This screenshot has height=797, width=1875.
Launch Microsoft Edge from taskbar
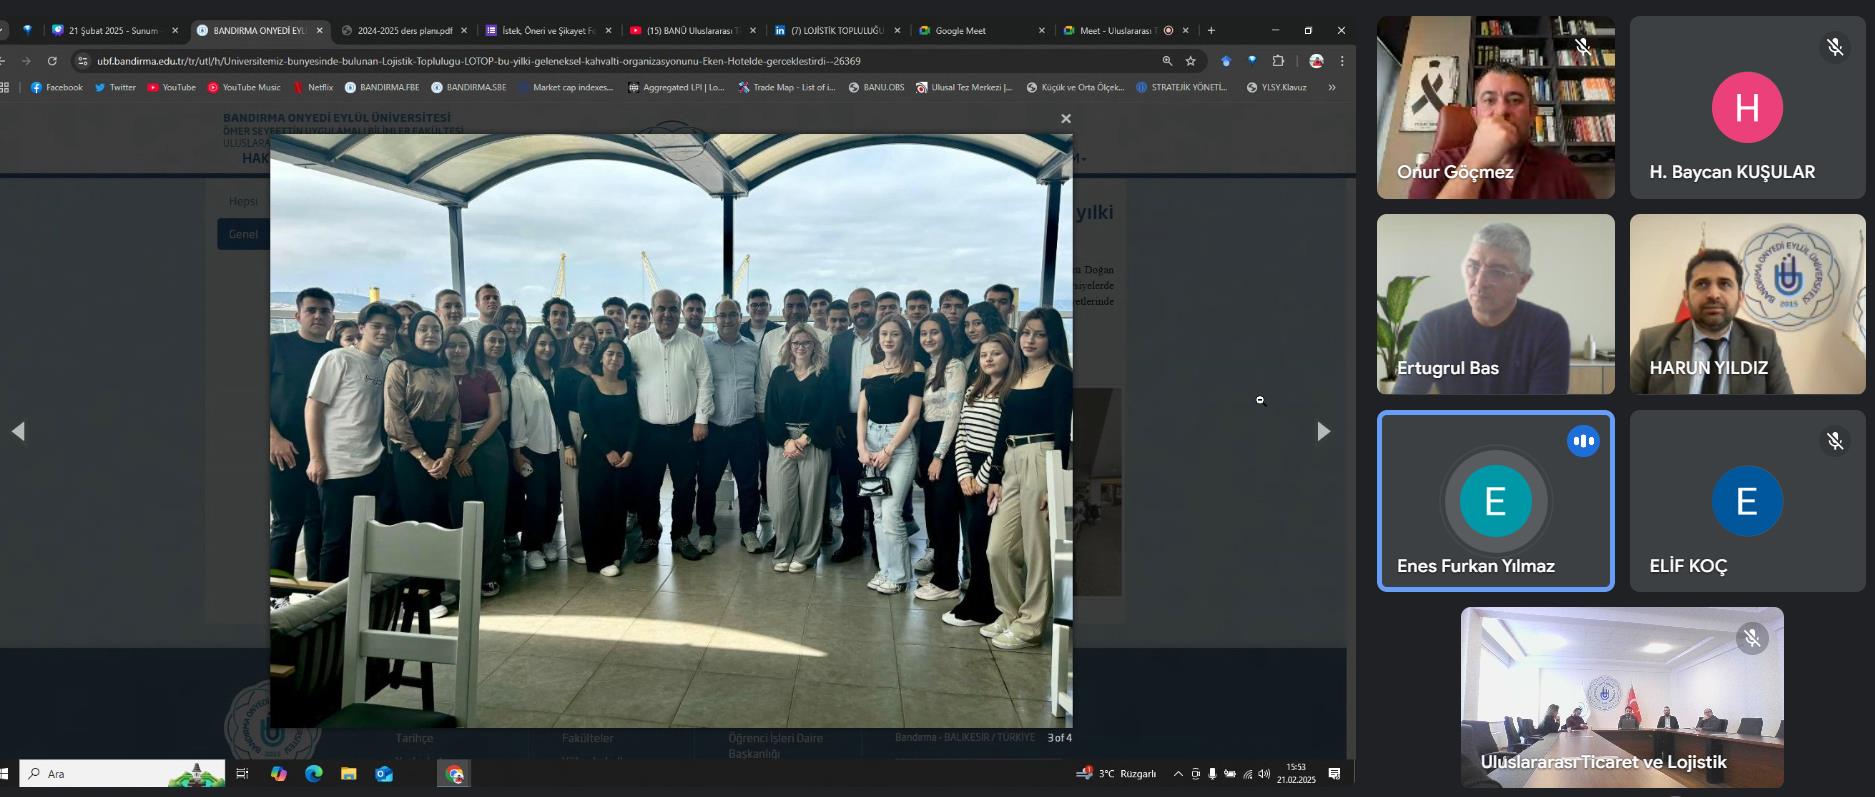coord(314,774)
